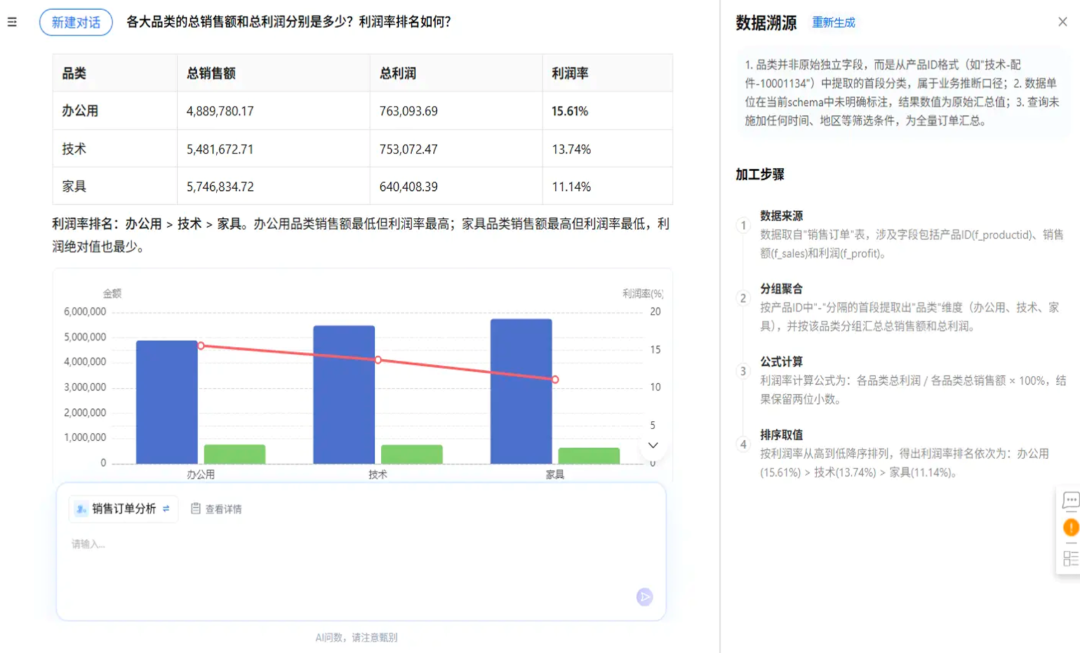Click the green profit bar for 家具
Screen dimensions: 1080x653
coord(588,456)
